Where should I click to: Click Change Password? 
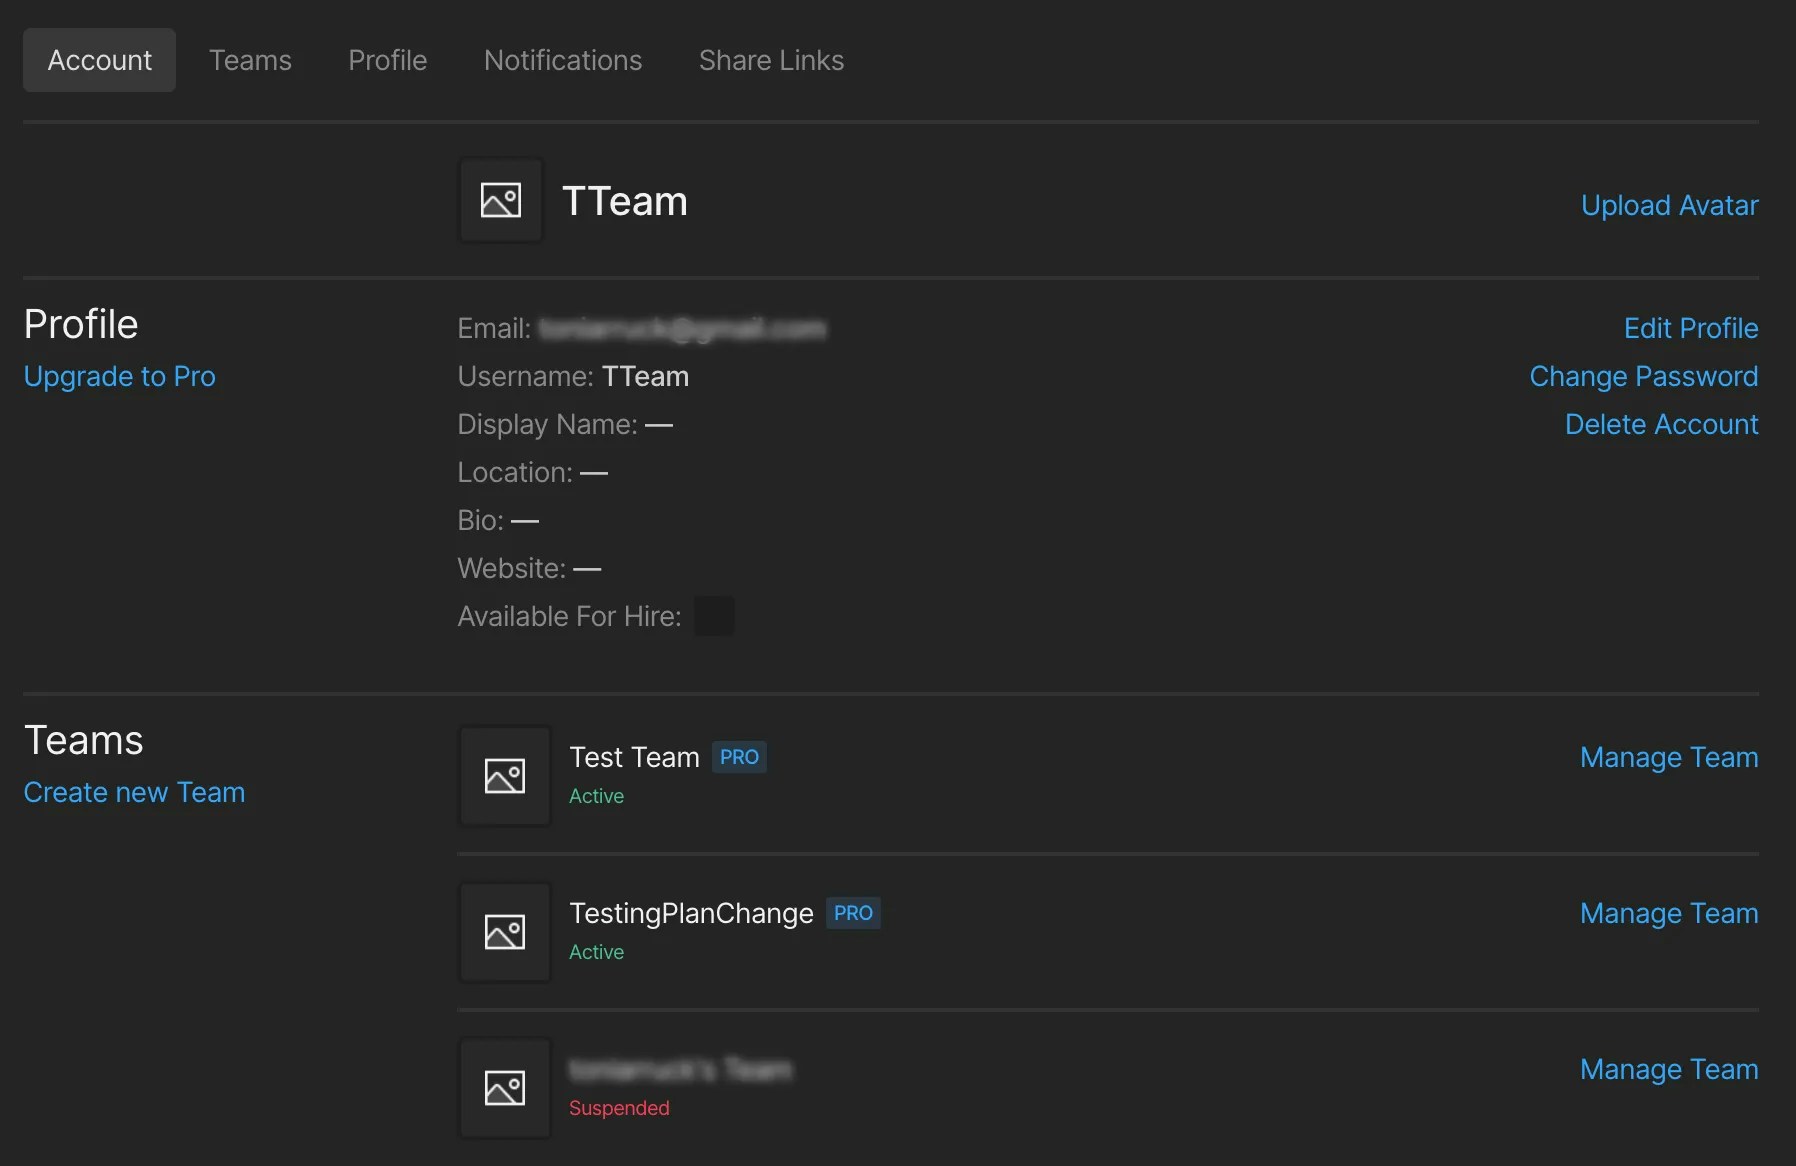tap(1643, 376)
